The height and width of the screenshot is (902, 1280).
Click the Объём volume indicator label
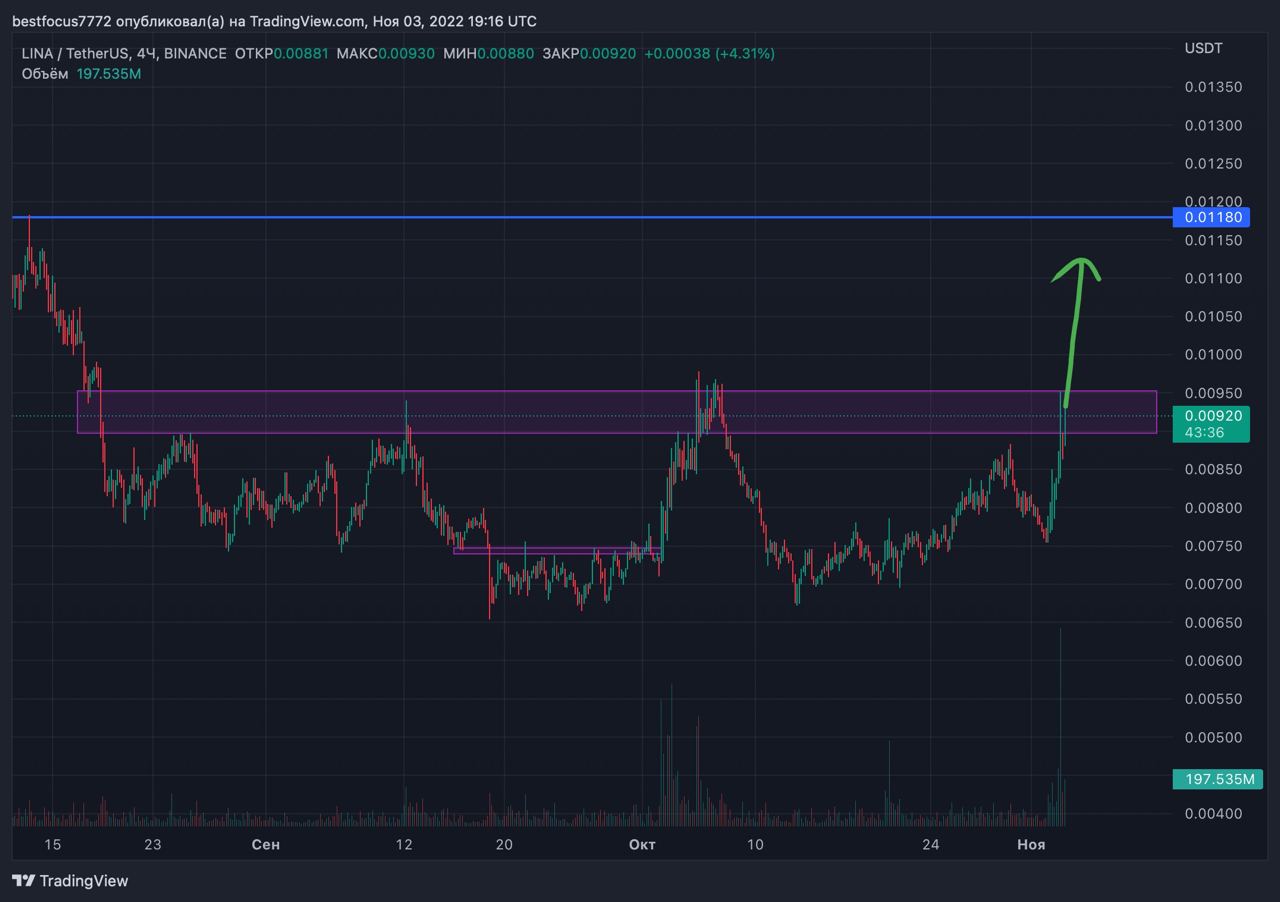point(45,73)
